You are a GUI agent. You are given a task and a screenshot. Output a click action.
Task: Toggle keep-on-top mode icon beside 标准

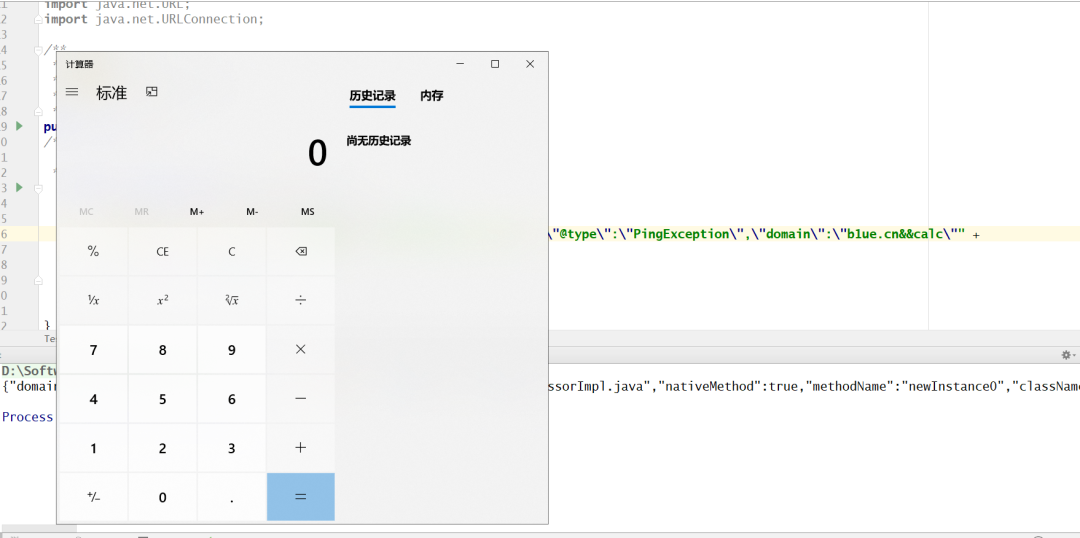152,92
